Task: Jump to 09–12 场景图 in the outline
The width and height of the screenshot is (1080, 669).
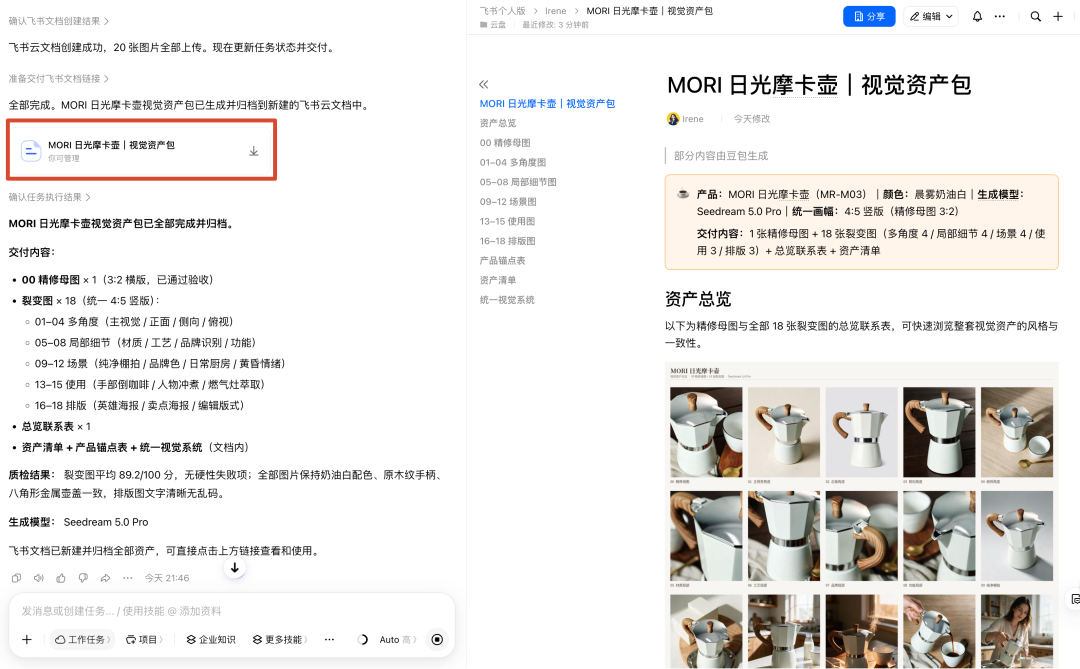Action: coord(508,202)
